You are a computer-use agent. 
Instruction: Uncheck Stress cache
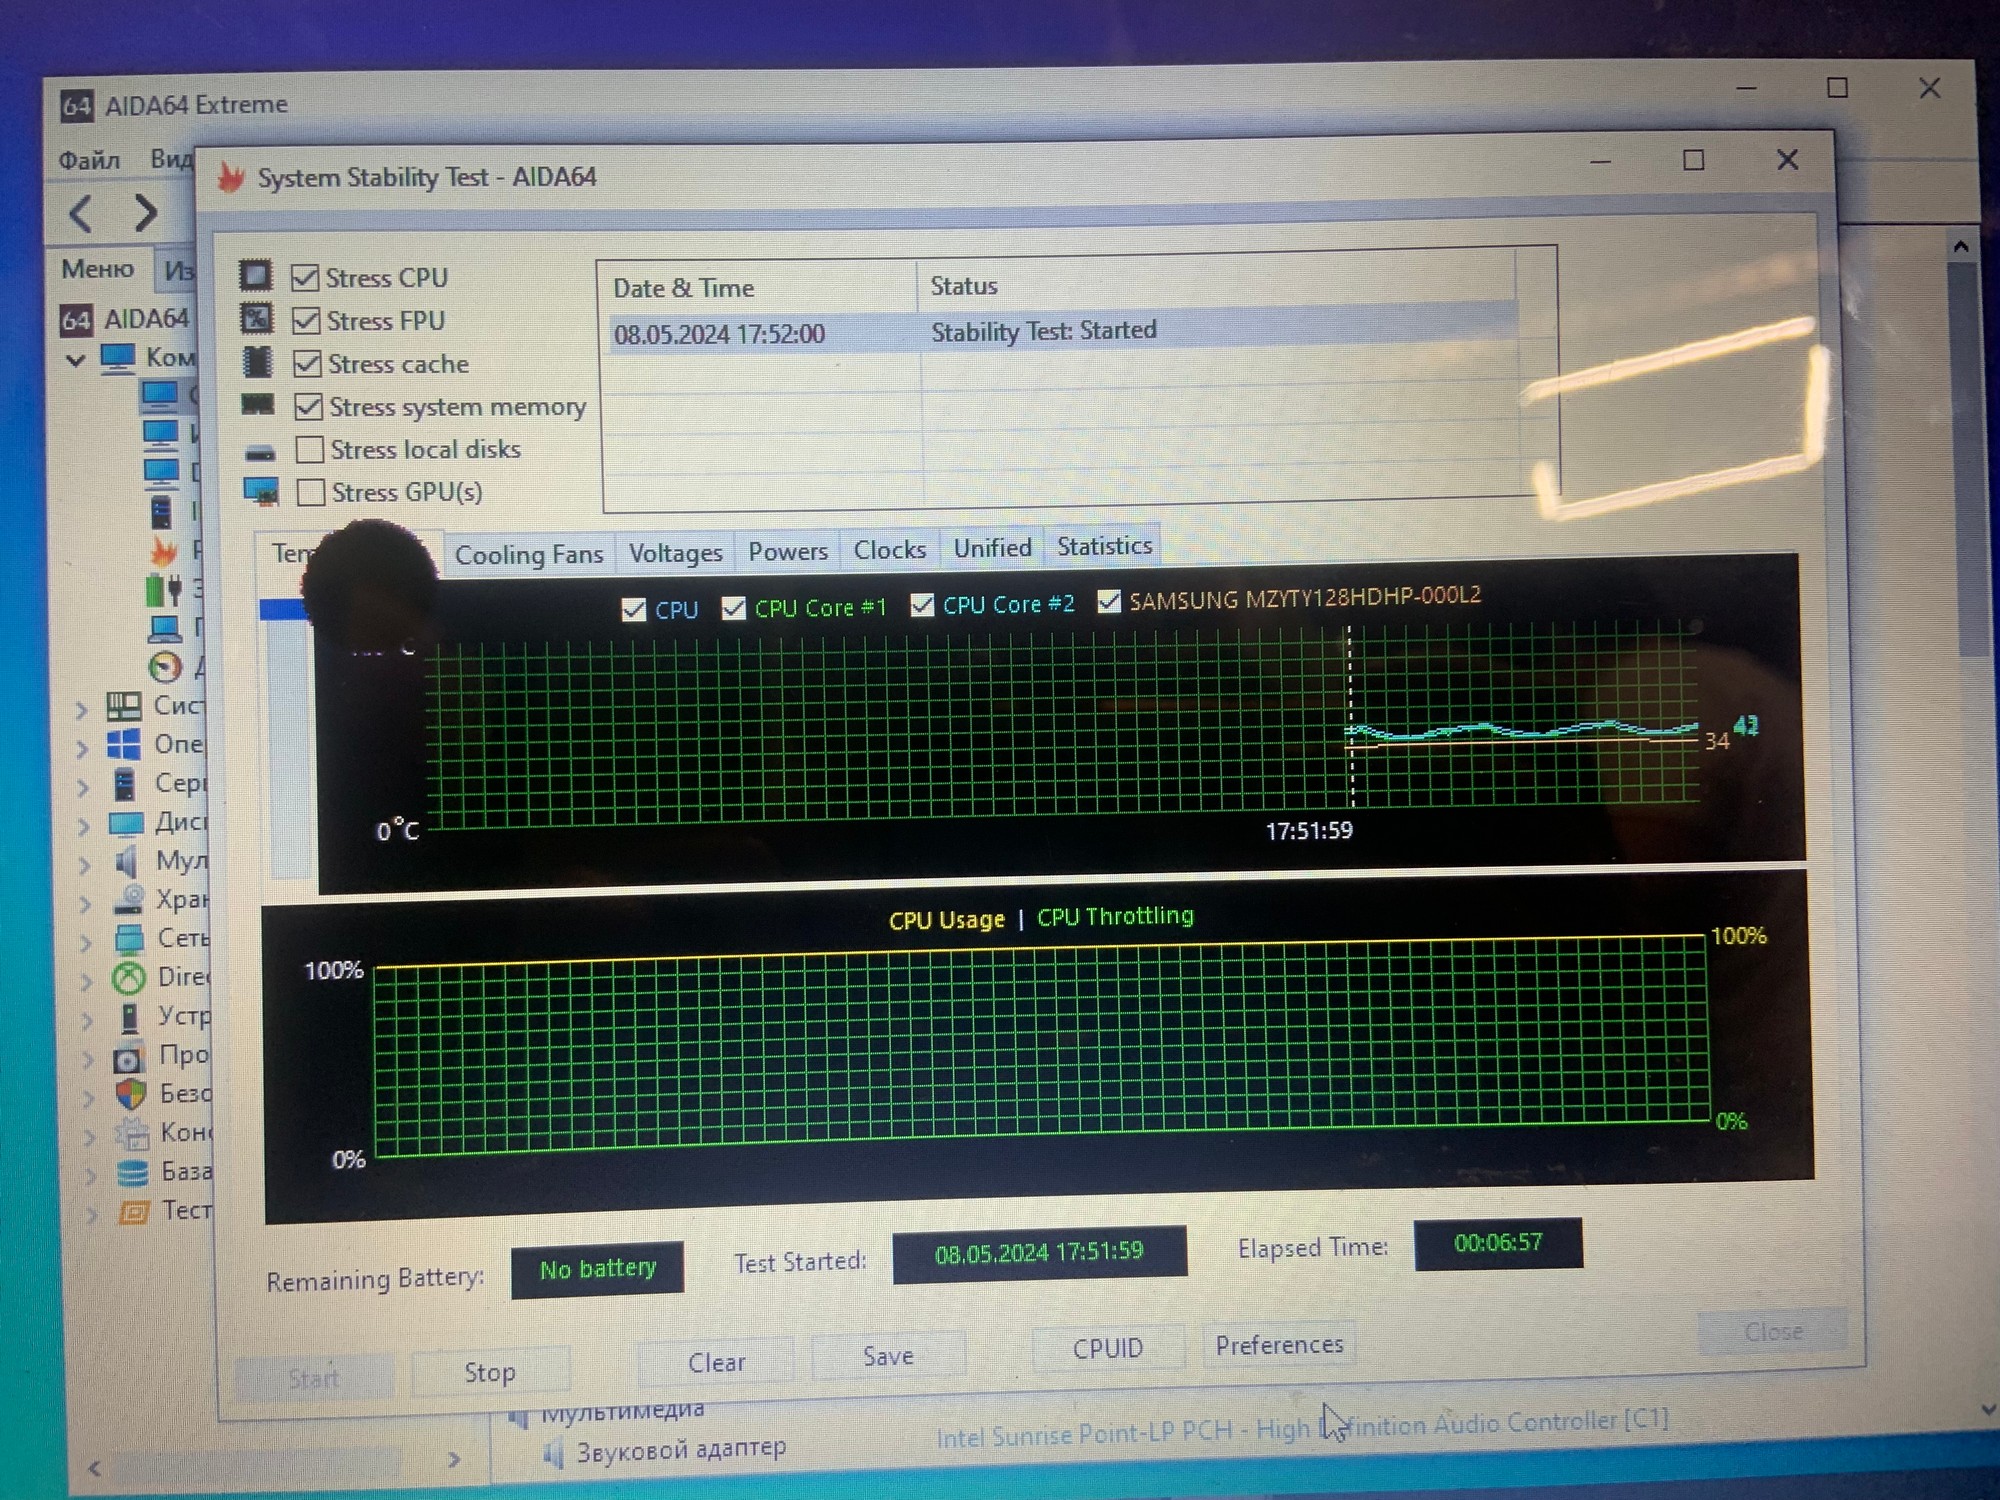pyautogui.click(x=307, y=363)
